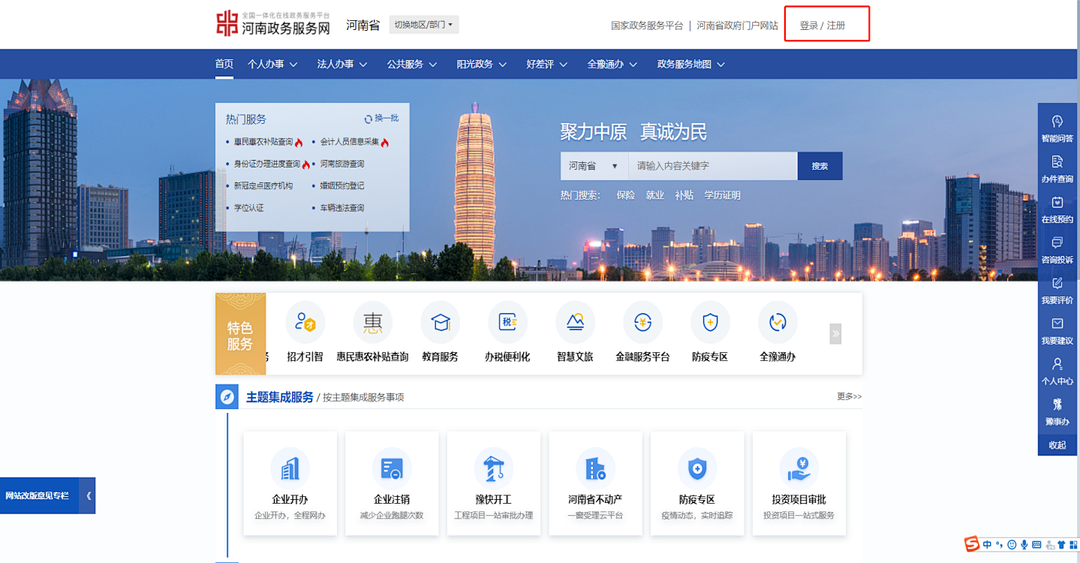
Task: Select the 金融服务平台 icon
Action: pos(642,324)
